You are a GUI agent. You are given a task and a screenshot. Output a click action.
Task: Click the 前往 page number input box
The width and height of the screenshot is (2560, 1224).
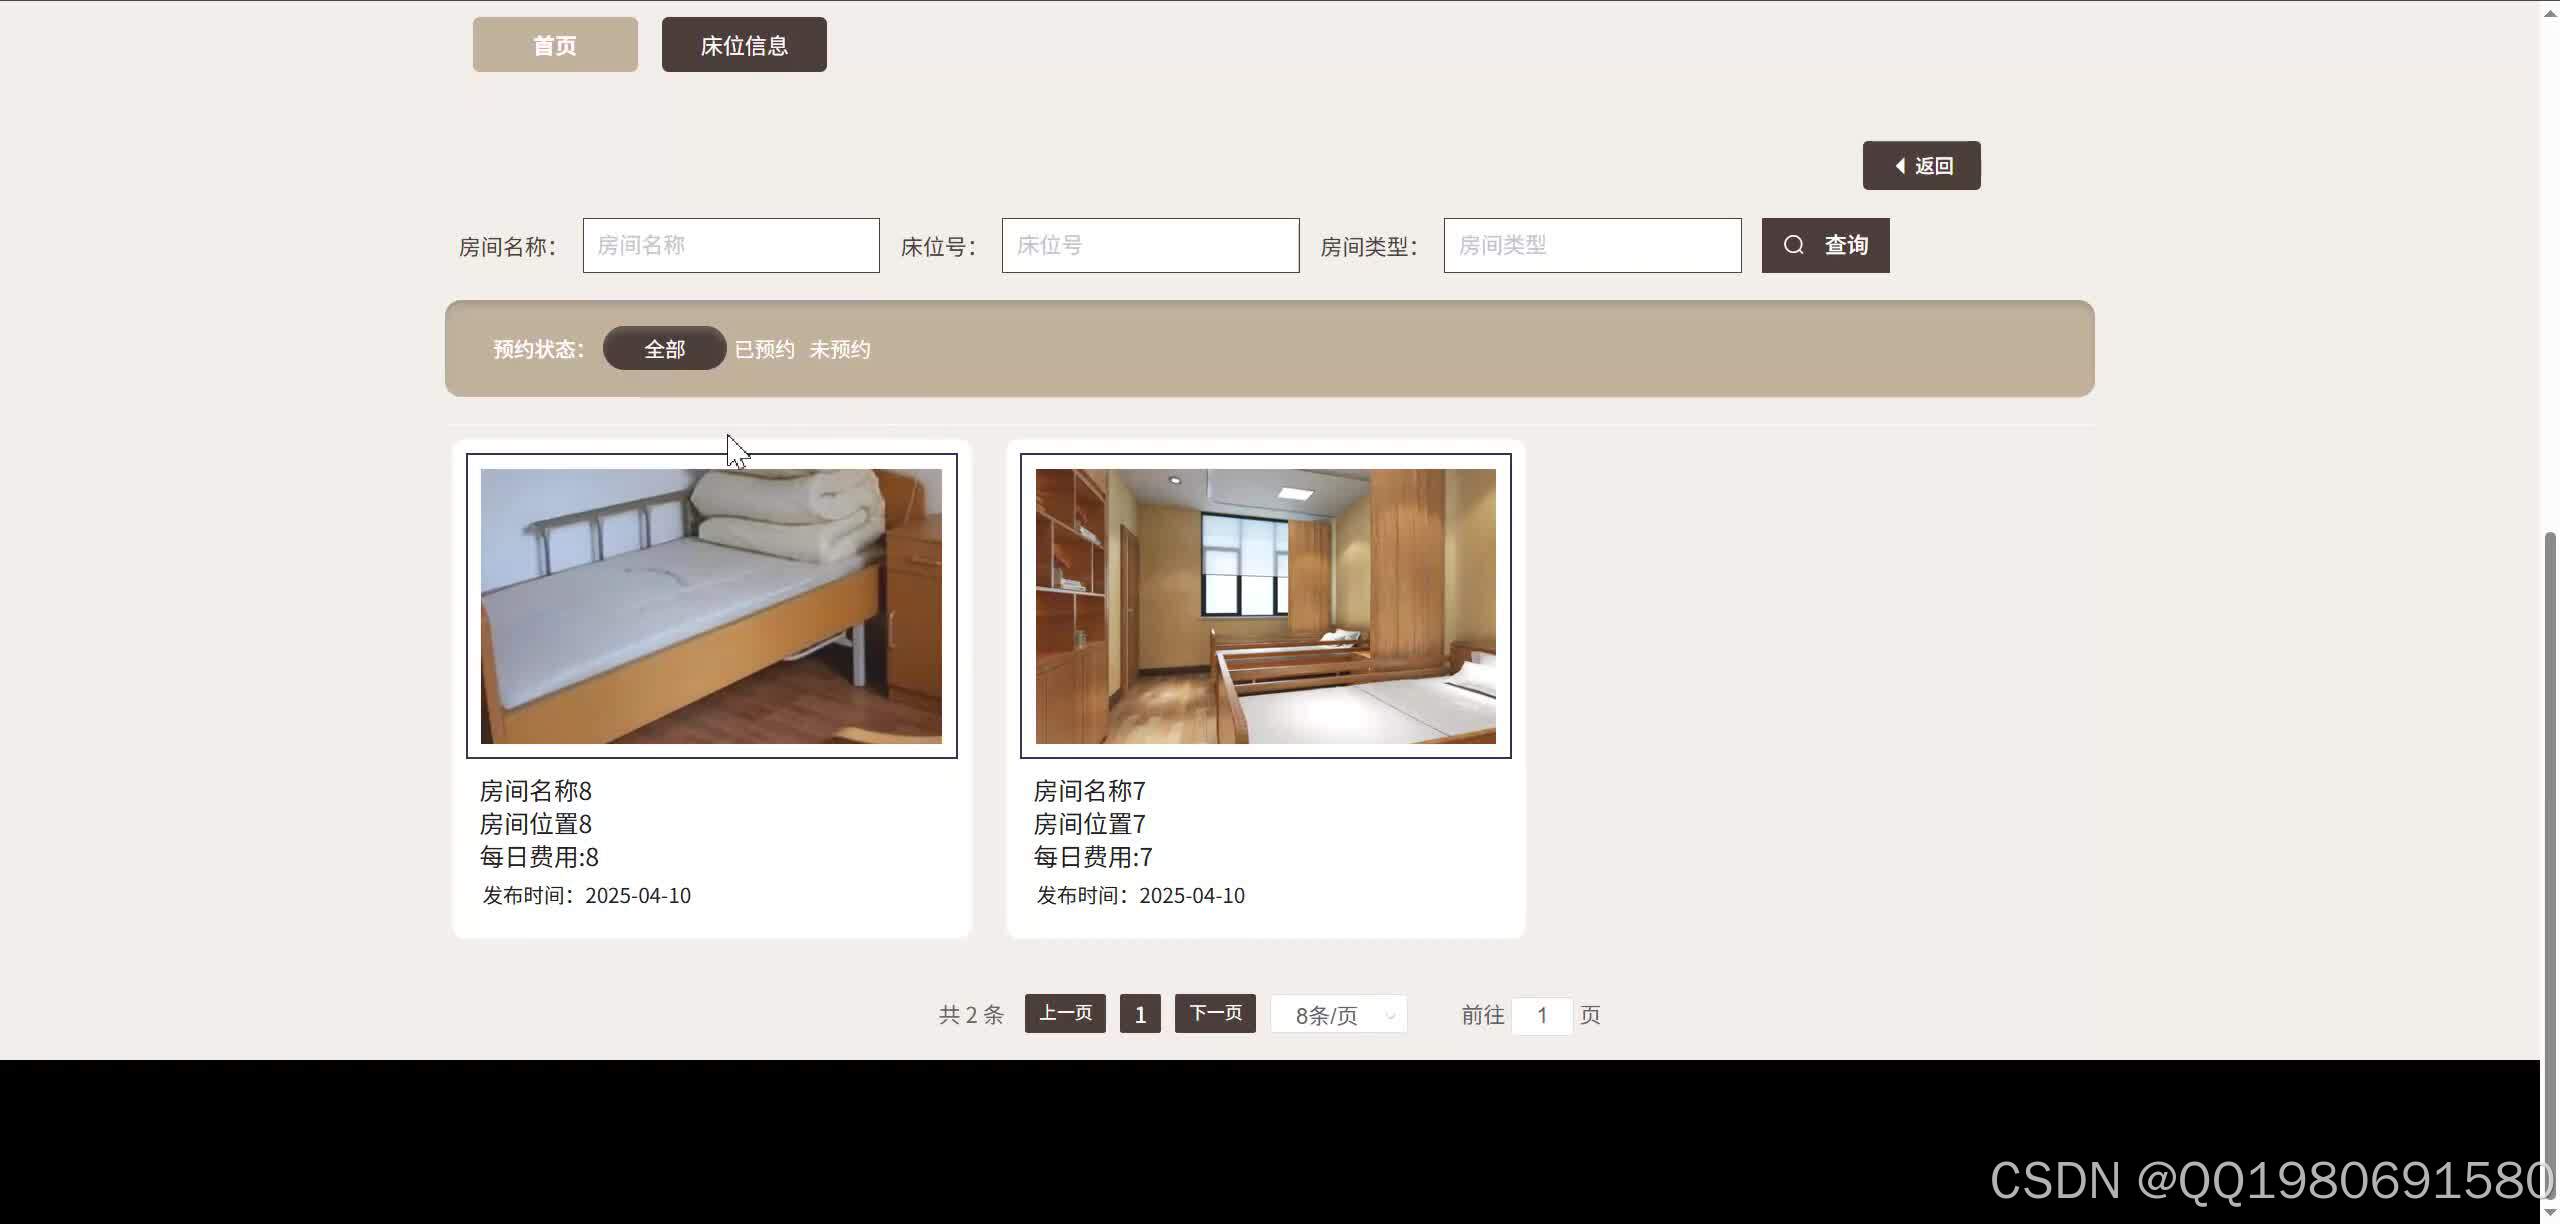click(1541, 1015)
